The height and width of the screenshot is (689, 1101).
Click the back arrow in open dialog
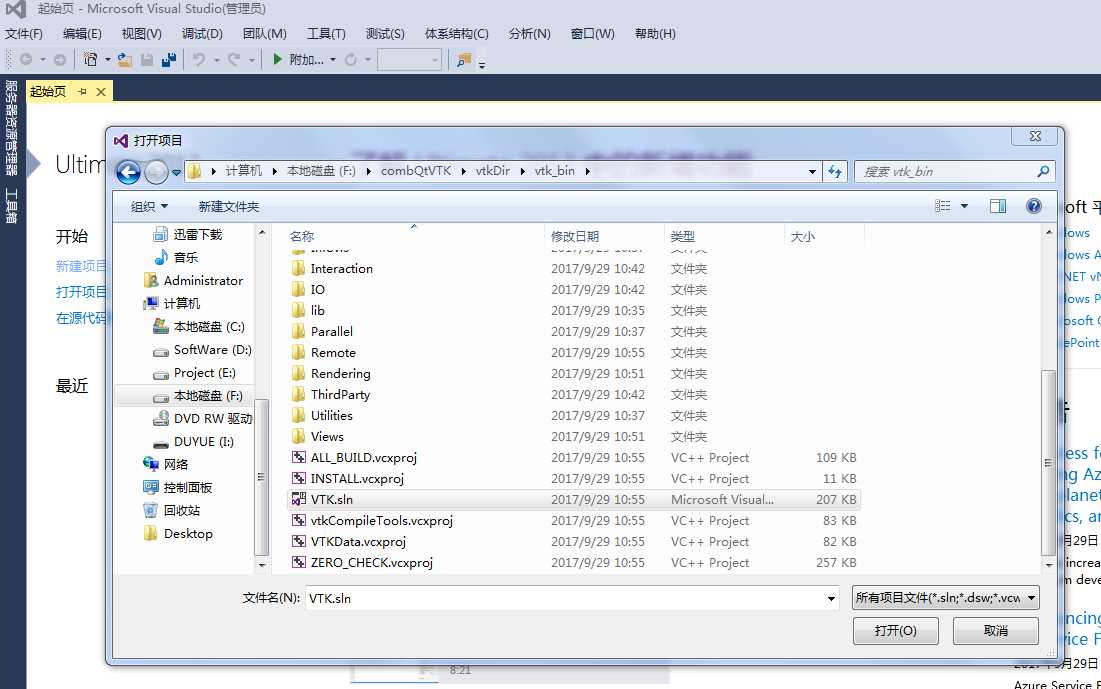[128, 171]
